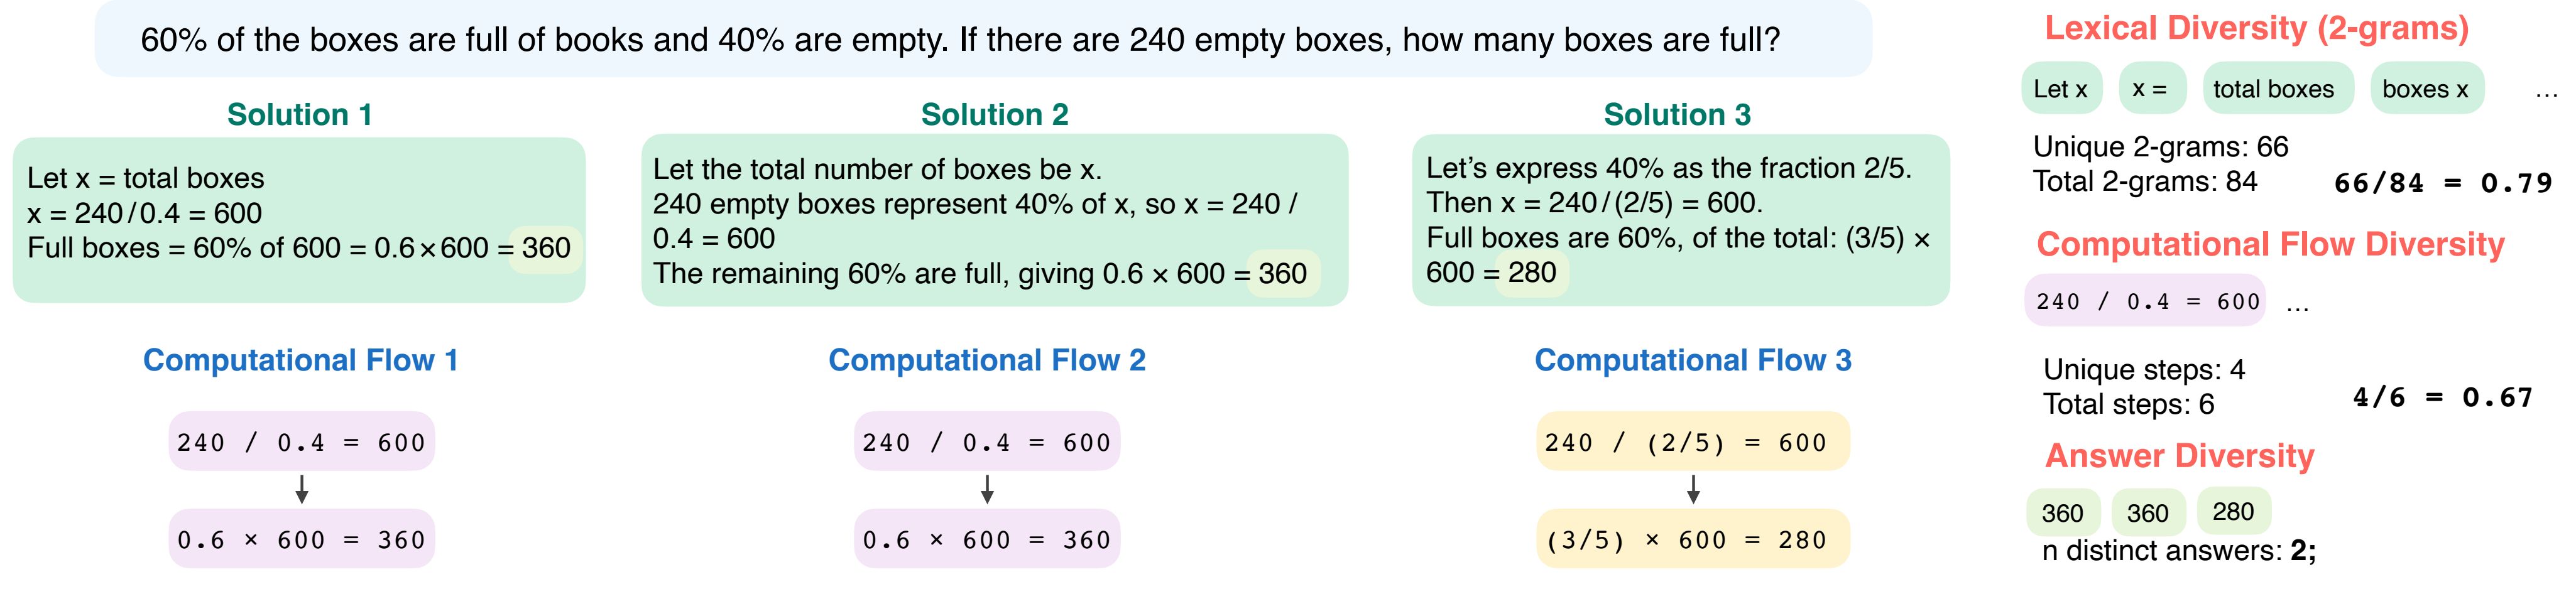The width and height of the screenshot is (2576, 594).
Task: Click the Solution 3 heading
Action: coord(1678,115)
